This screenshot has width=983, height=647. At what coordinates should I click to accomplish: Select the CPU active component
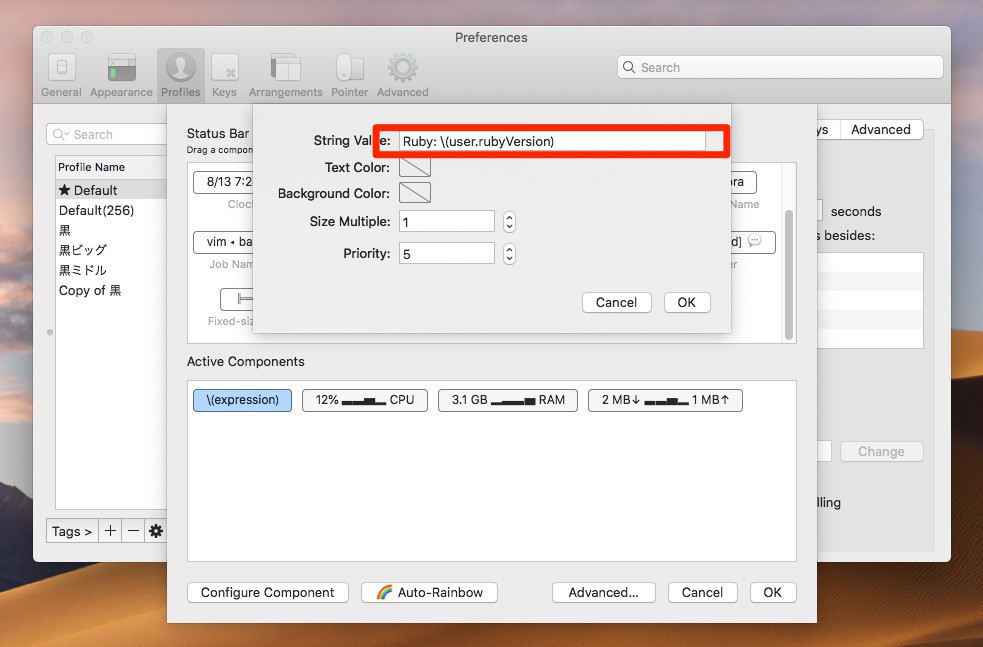click(365, 400)
